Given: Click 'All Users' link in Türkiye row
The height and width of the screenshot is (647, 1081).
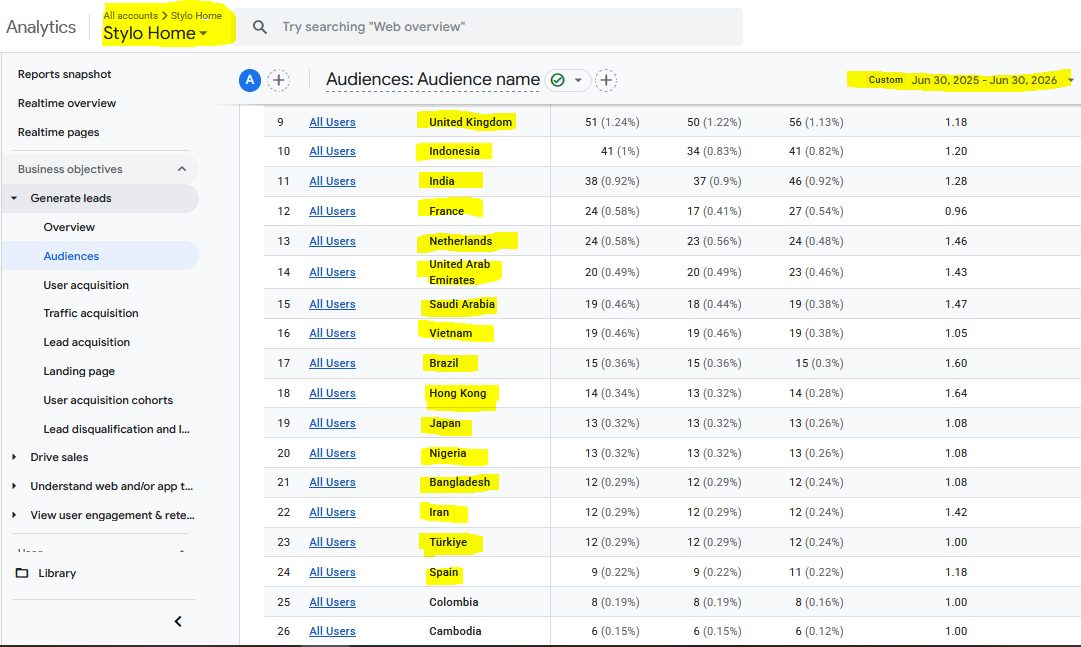Looking at the screenshot, I should (332, 542).
